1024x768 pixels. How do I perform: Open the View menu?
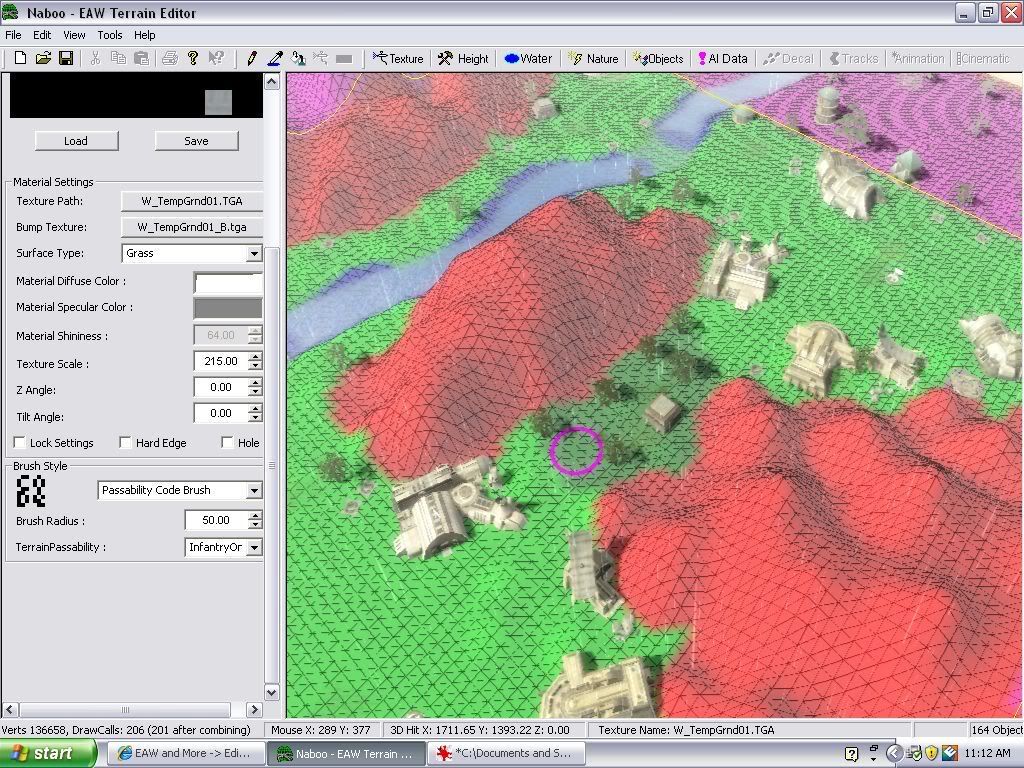(74, 35)
